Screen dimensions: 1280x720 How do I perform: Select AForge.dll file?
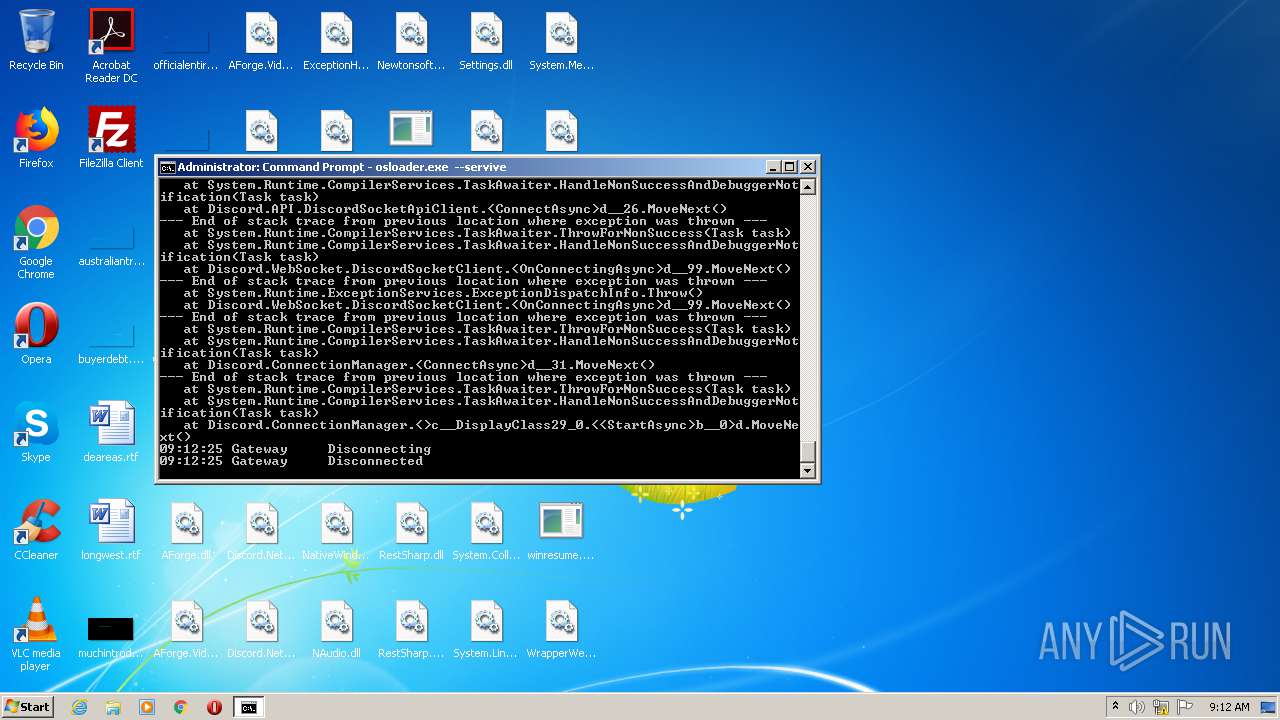tap(186, 531)
